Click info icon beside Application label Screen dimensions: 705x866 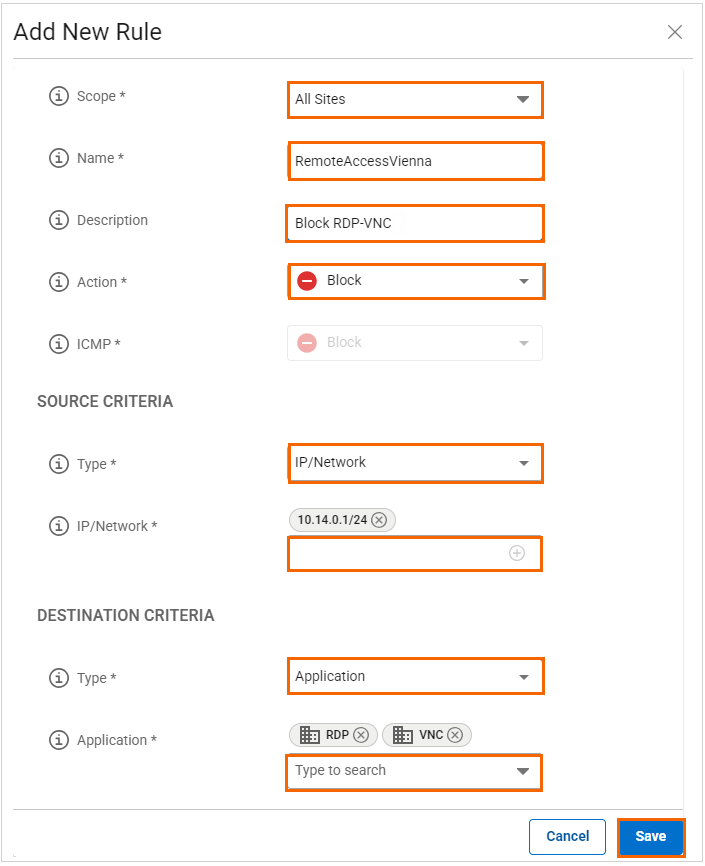[x=59, y=740]
